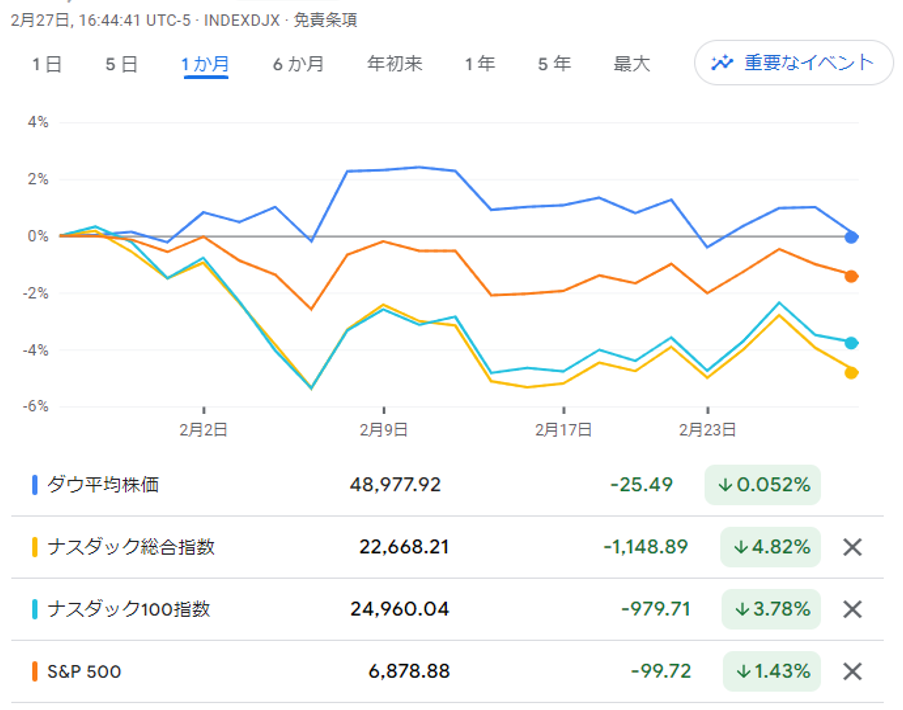Show the 5年 chart range
Image resolution: width=903 pixels, height=710 pixels.
tap(554, 64)
